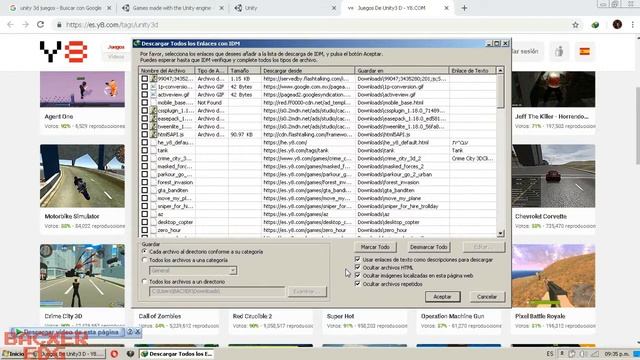Select 'Cada archivo al directorio conforme a su categoría'
Image resolution: width=640 pixels, height=360 pixels.
pos(144,252)
